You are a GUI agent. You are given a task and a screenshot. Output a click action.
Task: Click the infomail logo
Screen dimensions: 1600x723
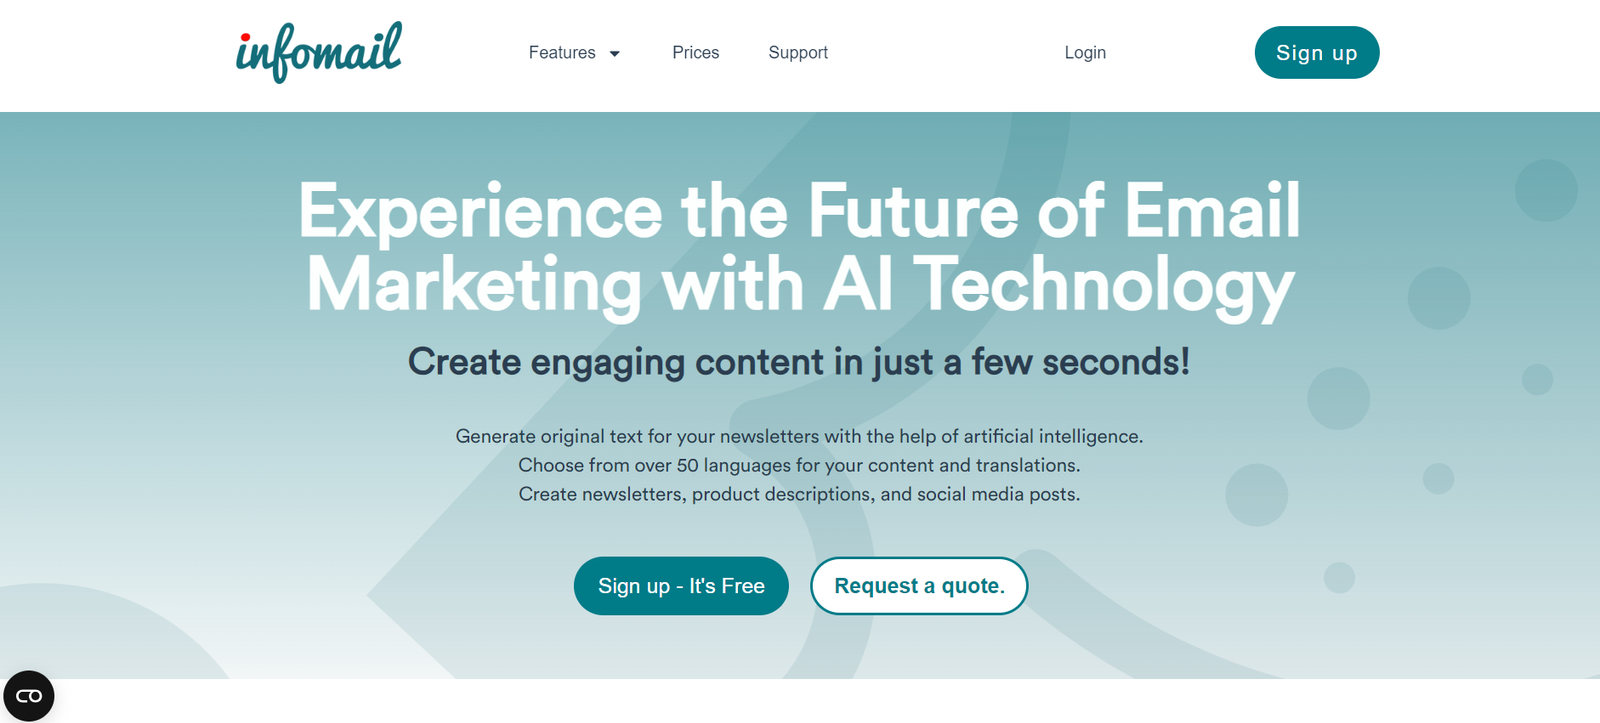click(319, 52)
